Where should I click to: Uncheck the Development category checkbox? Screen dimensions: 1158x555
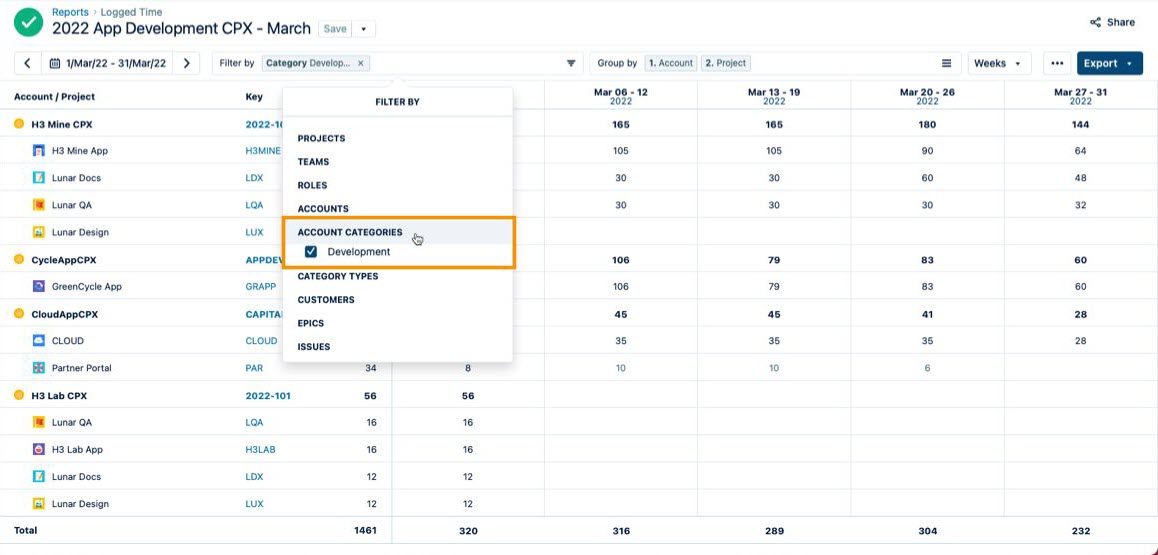pyautogui.click(x=311, y=252)
